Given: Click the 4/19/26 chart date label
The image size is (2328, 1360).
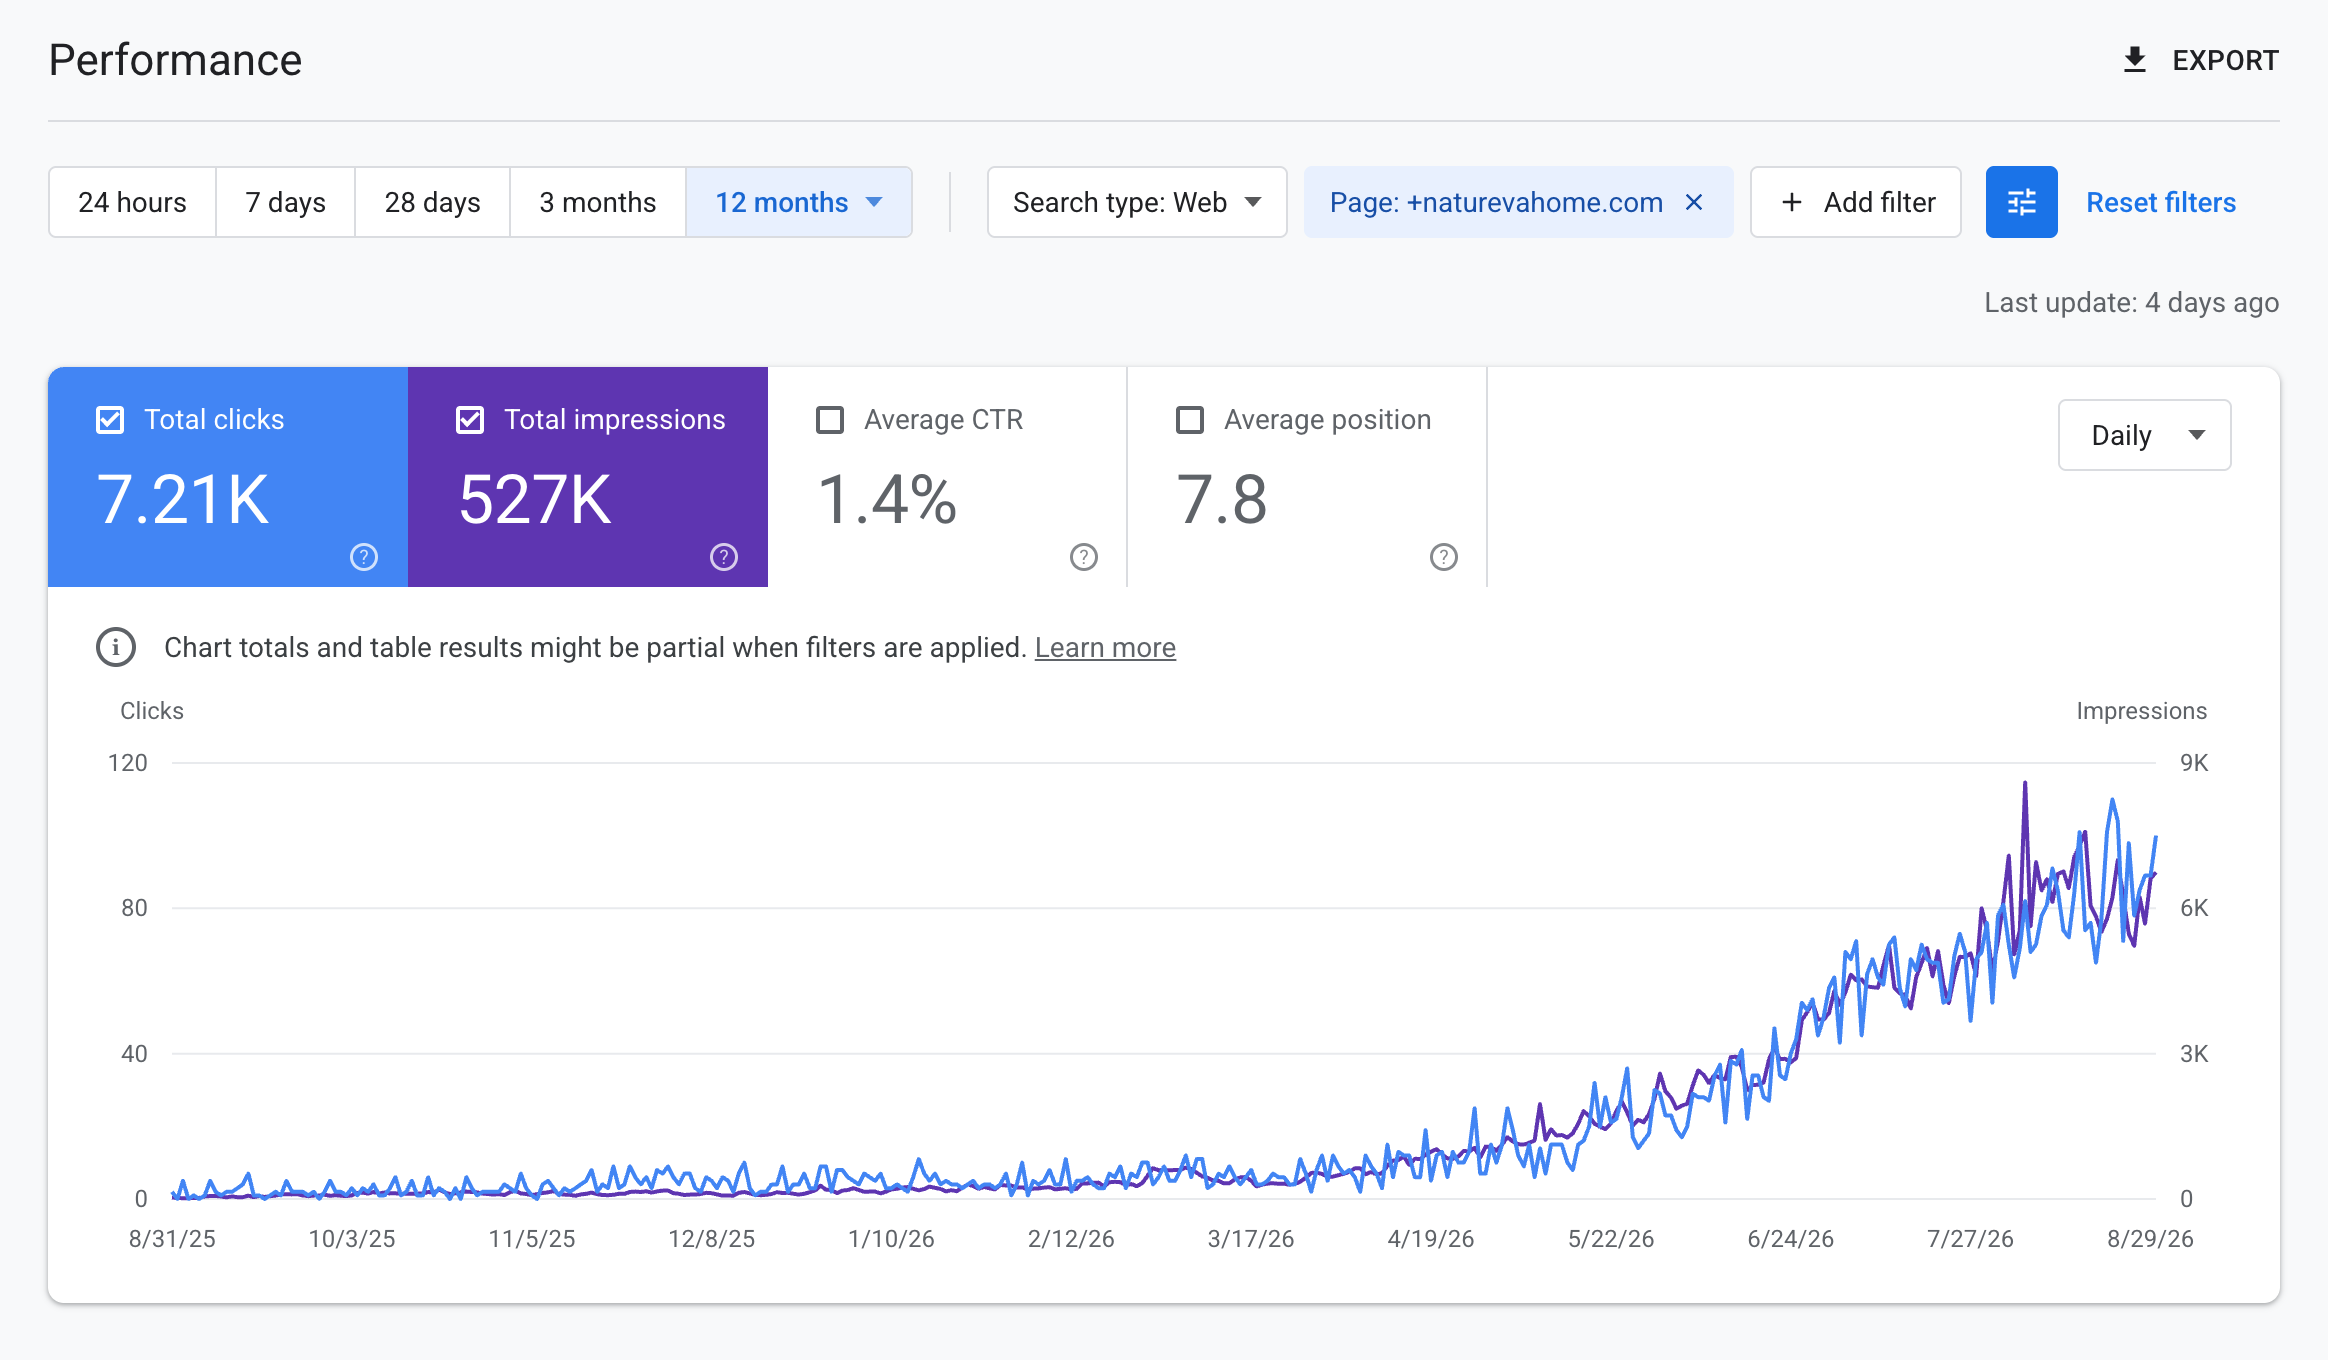Looking at the screenshot, I should (1430, 1238).
